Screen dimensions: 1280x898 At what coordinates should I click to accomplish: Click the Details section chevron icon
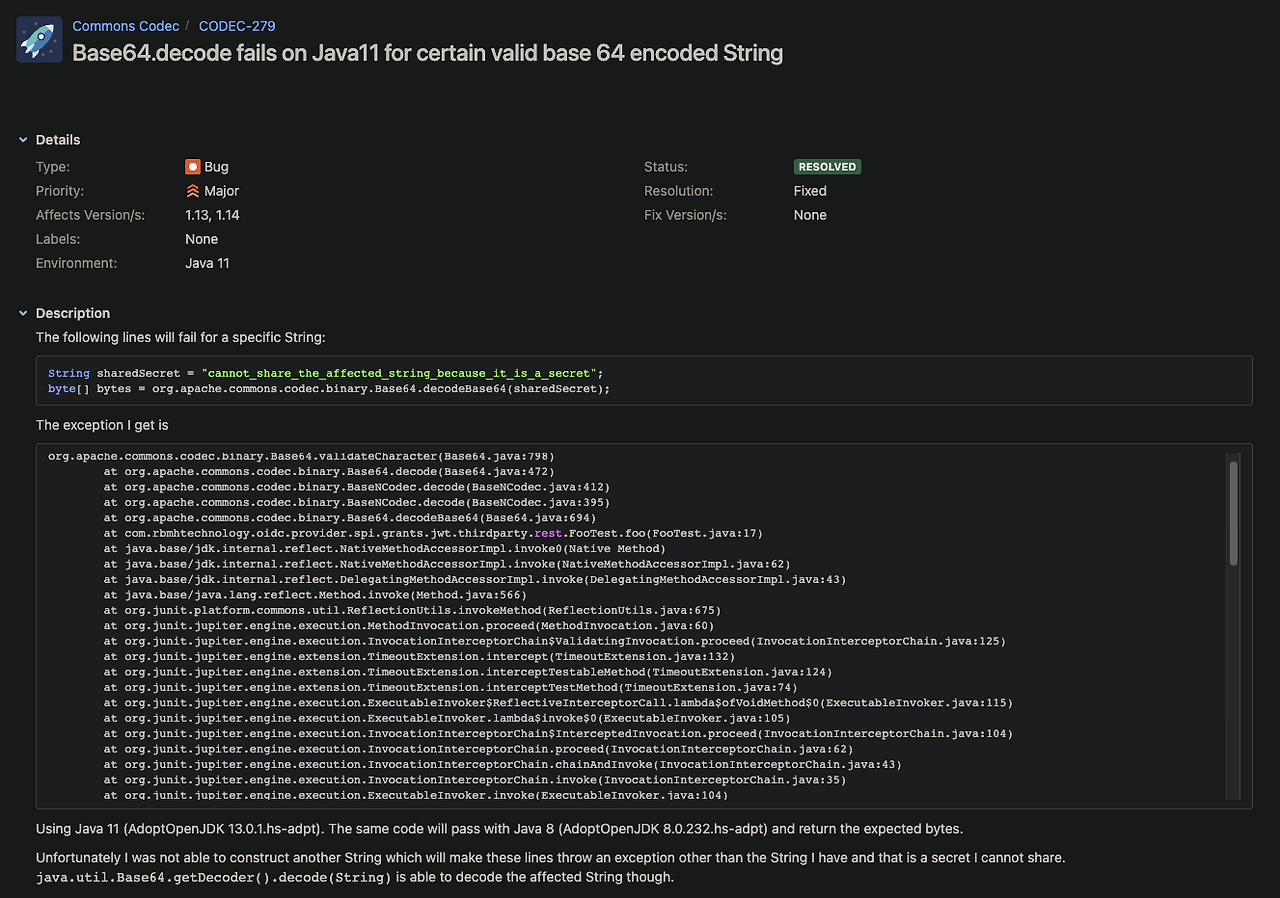click(22, 140)
